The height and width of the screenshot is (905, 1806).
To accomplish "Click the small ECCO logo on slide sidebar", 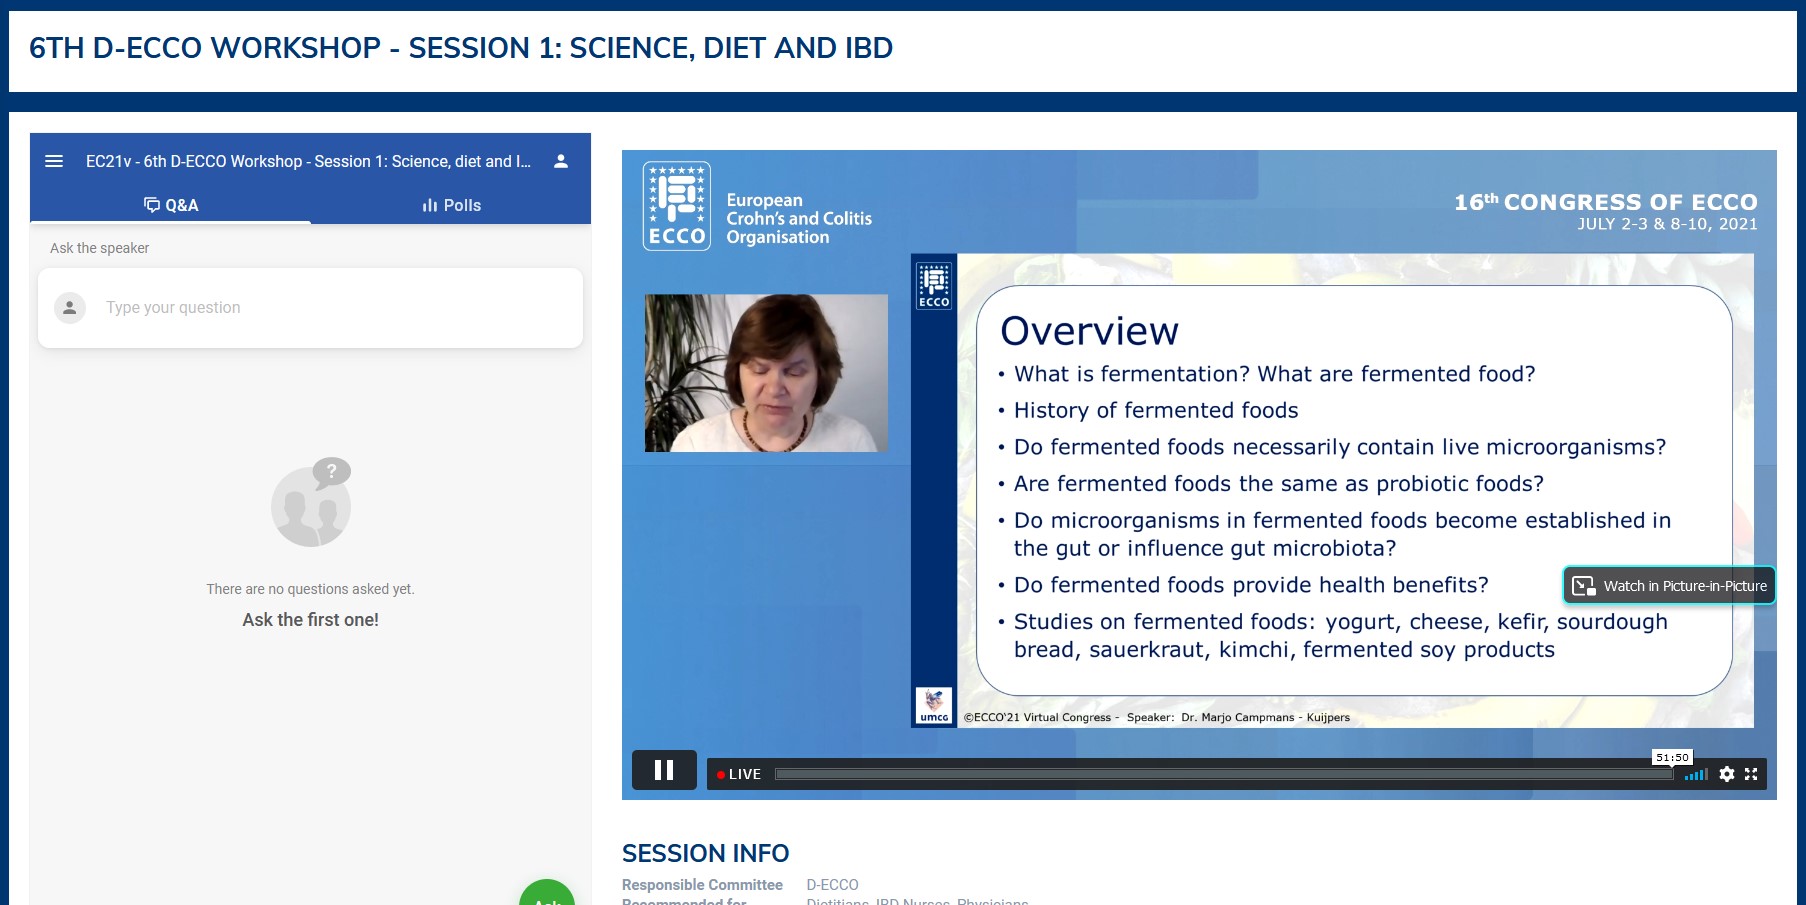I will [x=934, y=285].
